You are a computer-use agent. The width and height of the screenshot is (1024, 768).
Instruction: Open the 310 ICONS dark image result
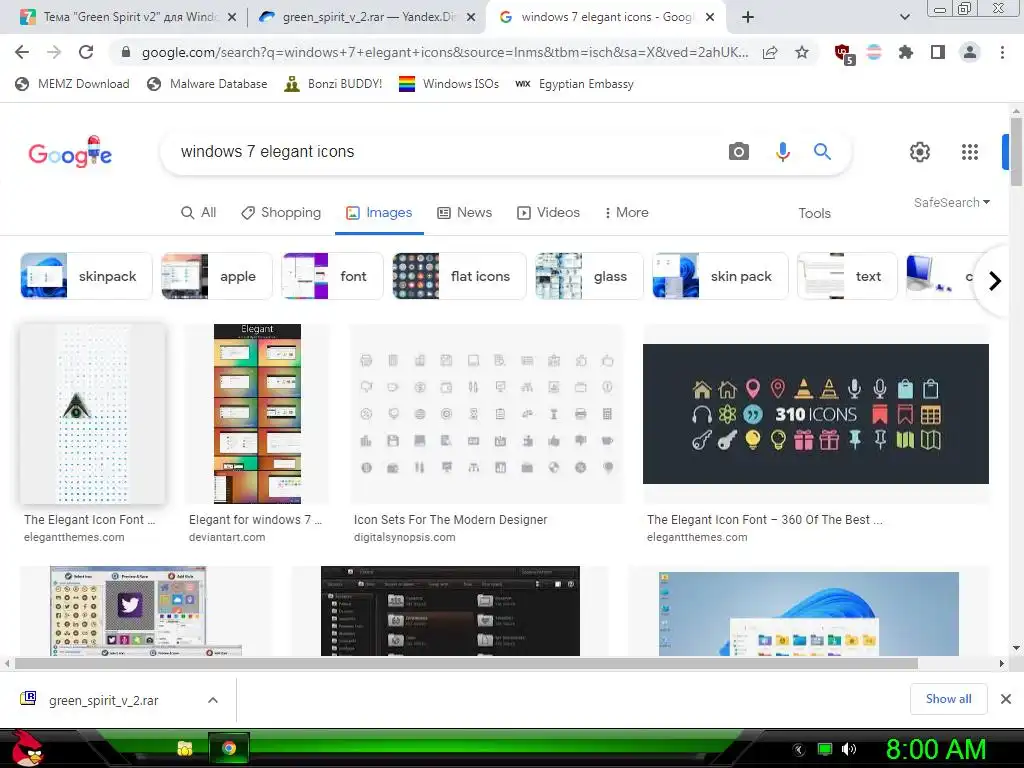(x=816, y=413)
